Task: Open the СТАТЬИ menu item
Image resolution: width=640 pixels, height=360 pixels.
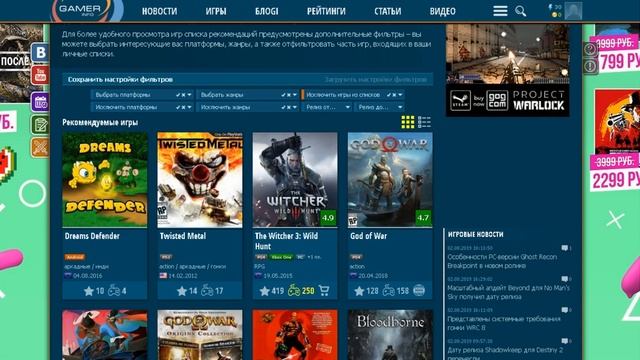Action: pyautogui.click(x=388, y=11)
